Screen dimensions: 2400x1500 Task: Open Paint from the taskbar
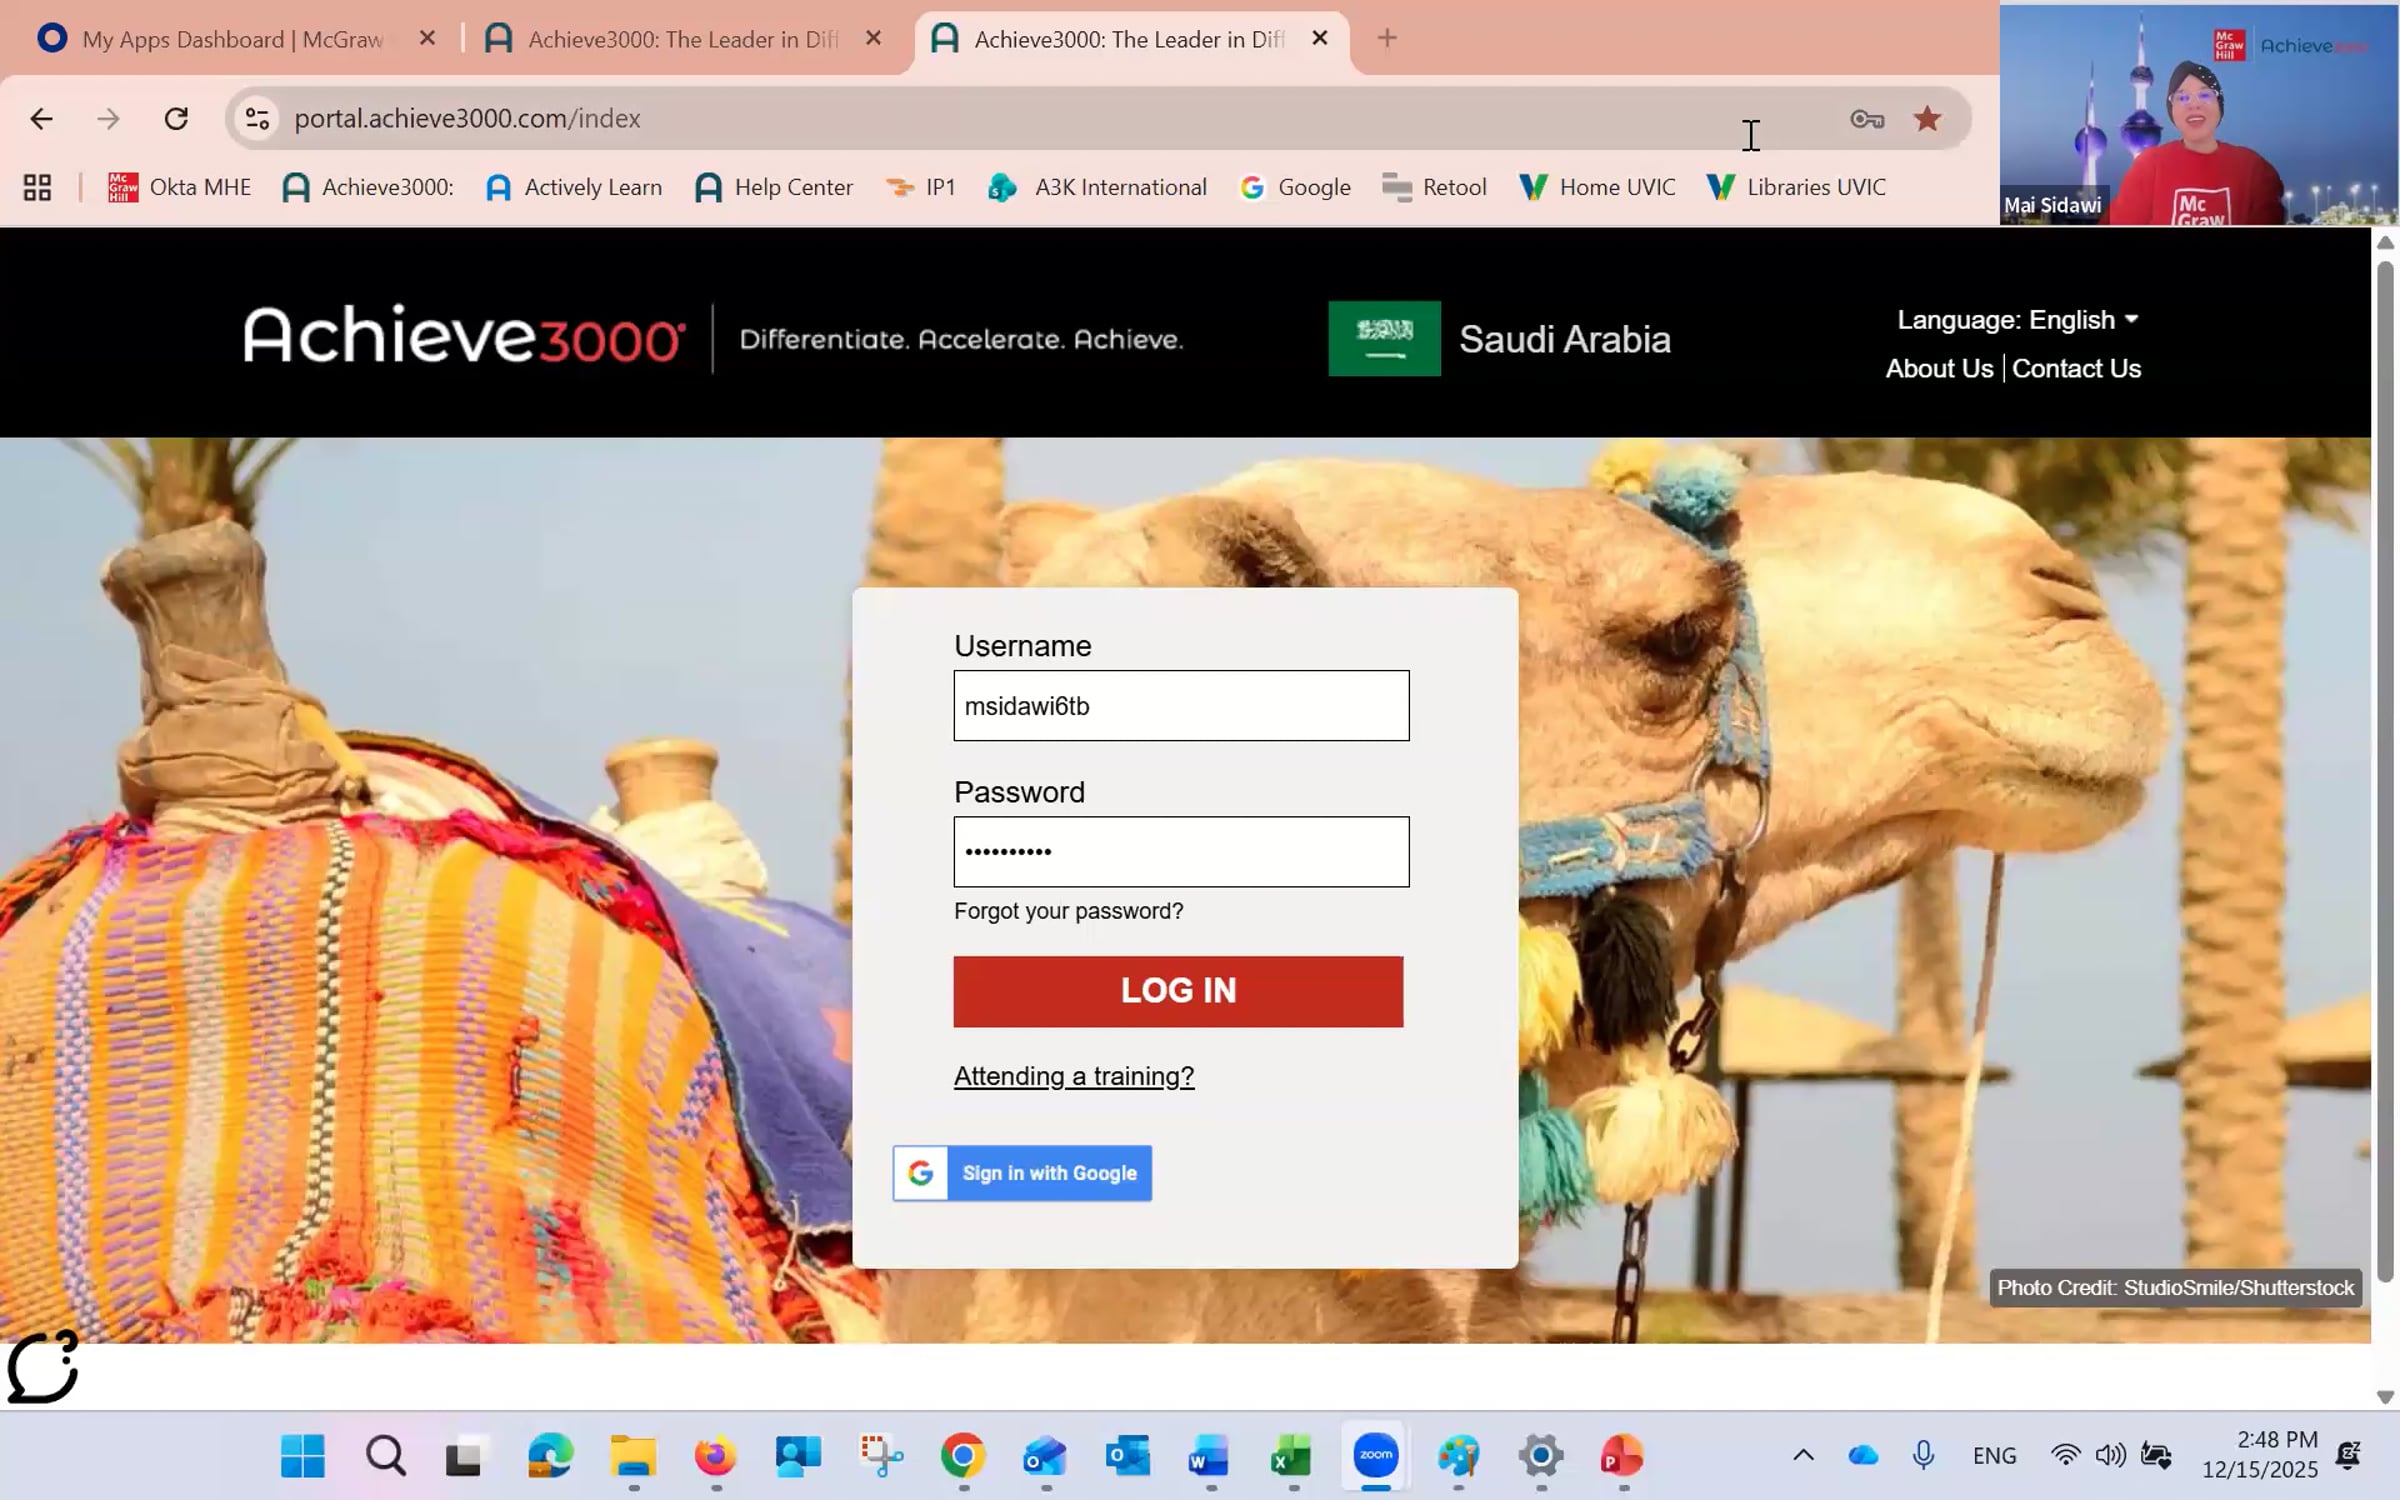click(1458, 1456)
